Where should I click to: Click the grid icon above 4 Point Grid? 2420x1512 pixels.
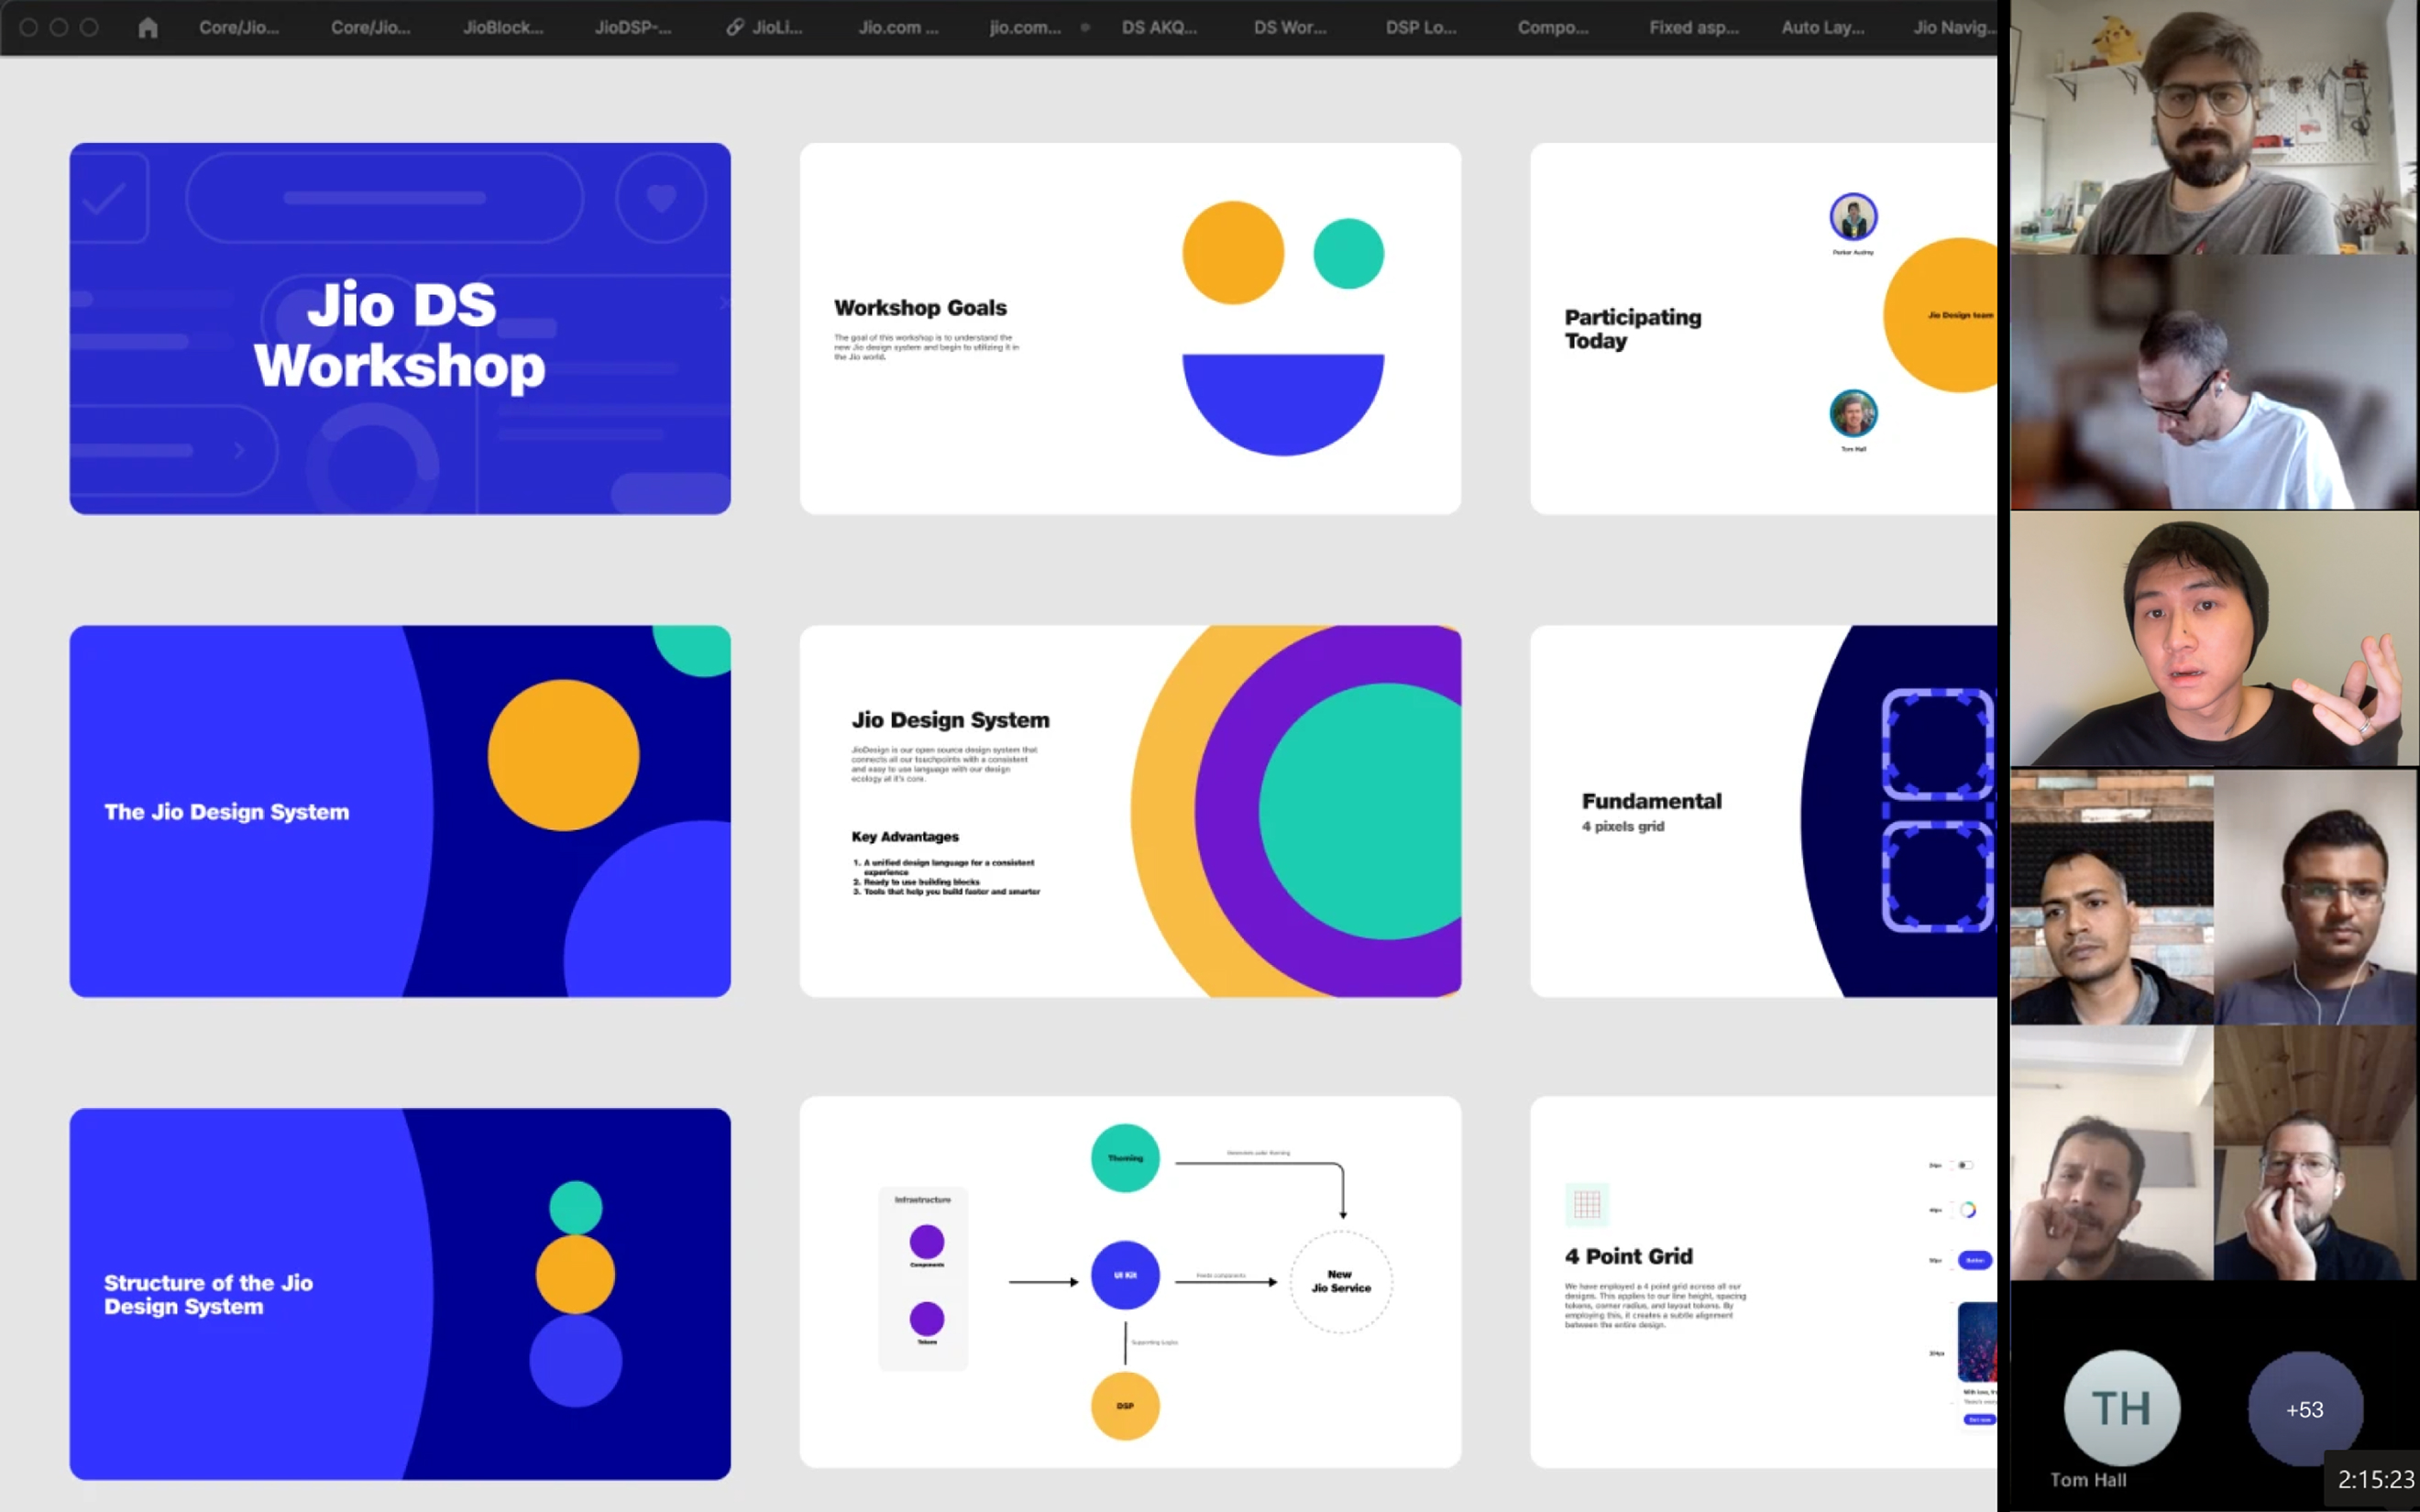pos(1586,1204)
